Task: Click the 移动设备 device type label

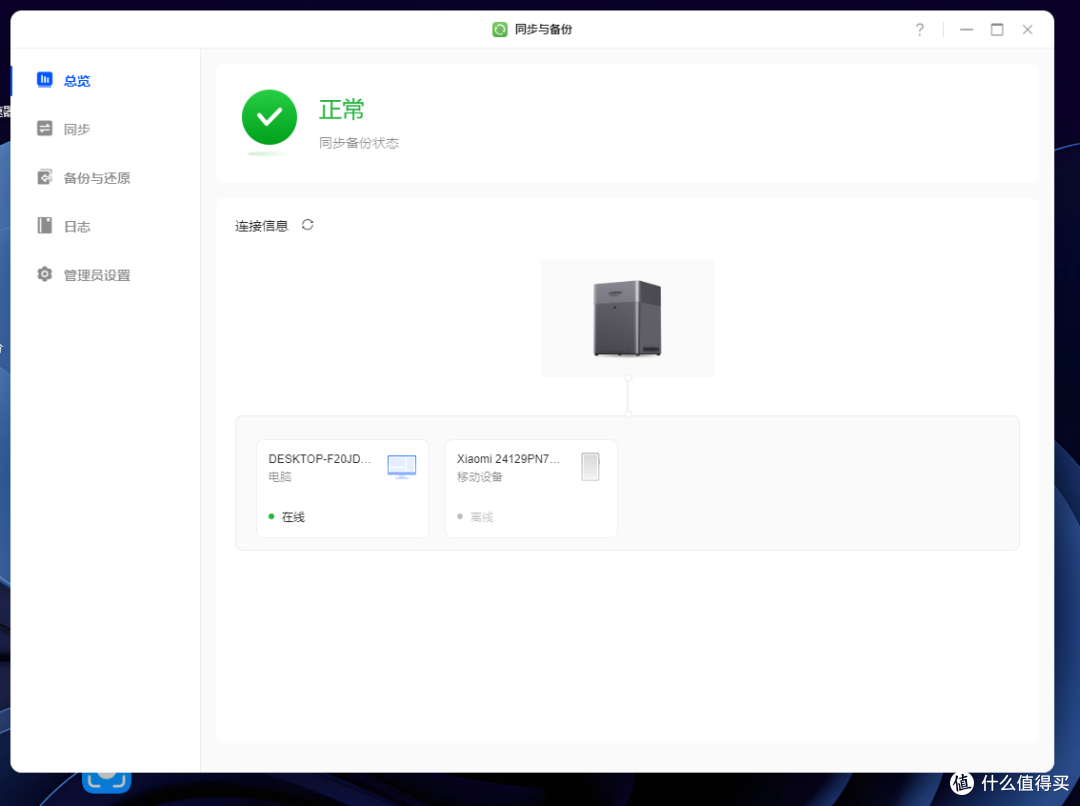Action: coord(479,477)
